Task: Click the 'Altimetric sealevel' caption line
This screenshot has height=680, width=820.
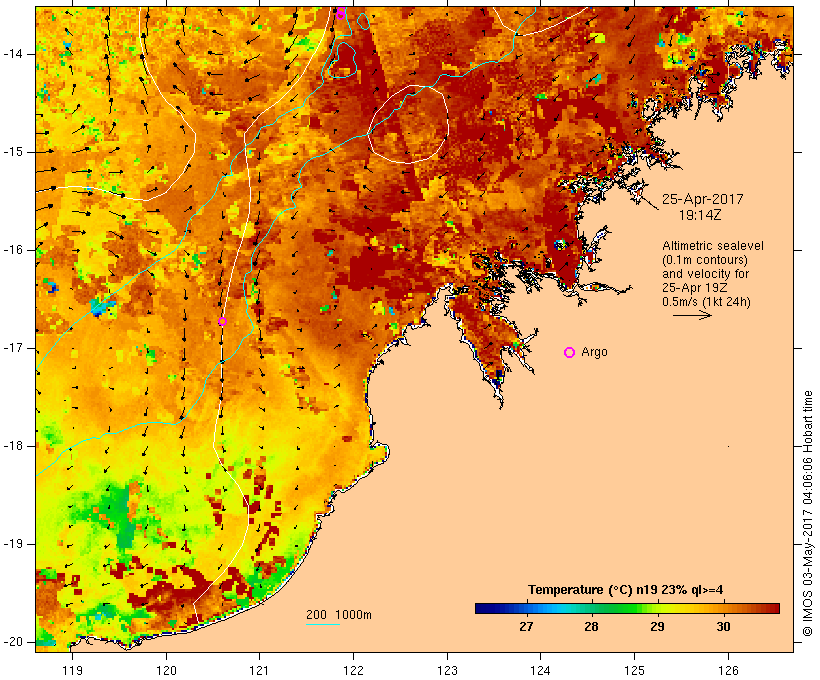Action: click(713, 246)
